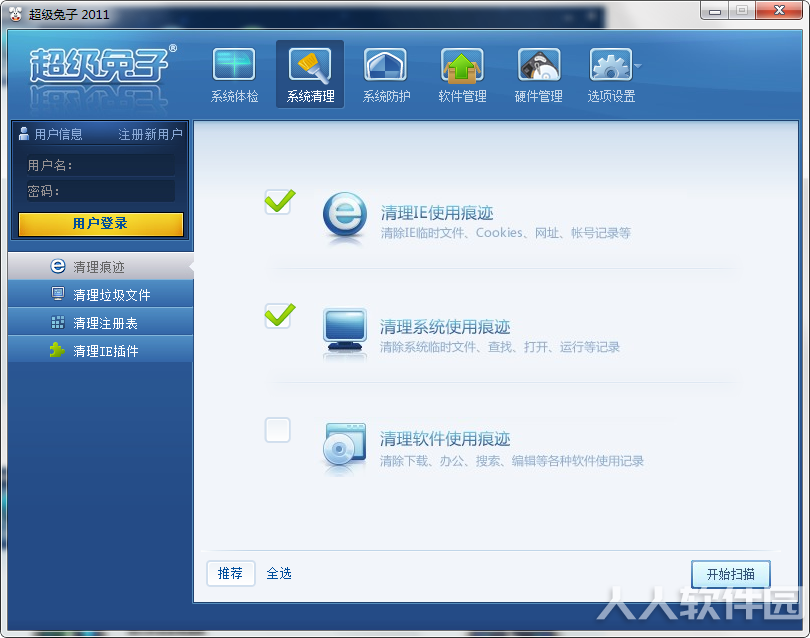Viewport: 810px width, 638px height.
Task: Minimize the 超级兔子 2011 window
Action: pyautogui.click(x=715, y=11)
